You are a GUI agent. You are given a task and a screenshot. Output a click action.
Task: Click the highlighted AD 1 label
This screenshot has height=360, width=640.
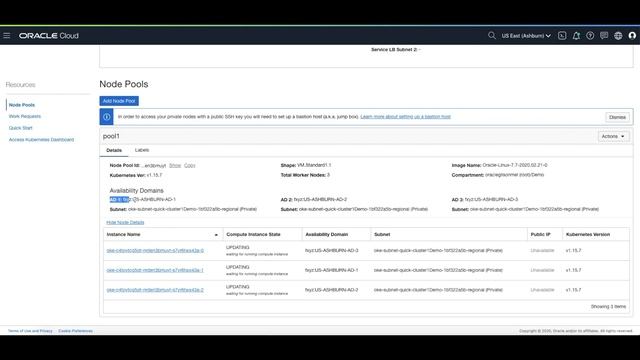pyautogui.click(x=119, y=199)
